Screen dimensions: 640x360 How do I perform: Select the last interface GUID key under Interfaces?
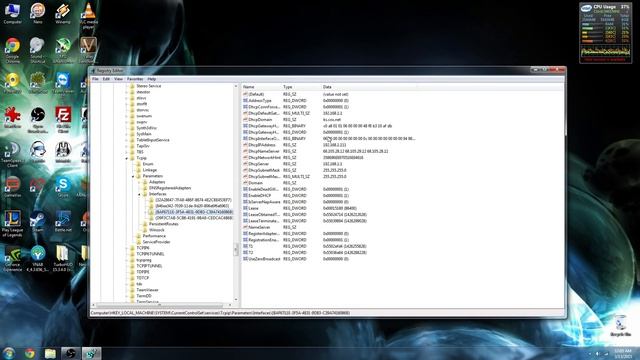coord(194,218)
